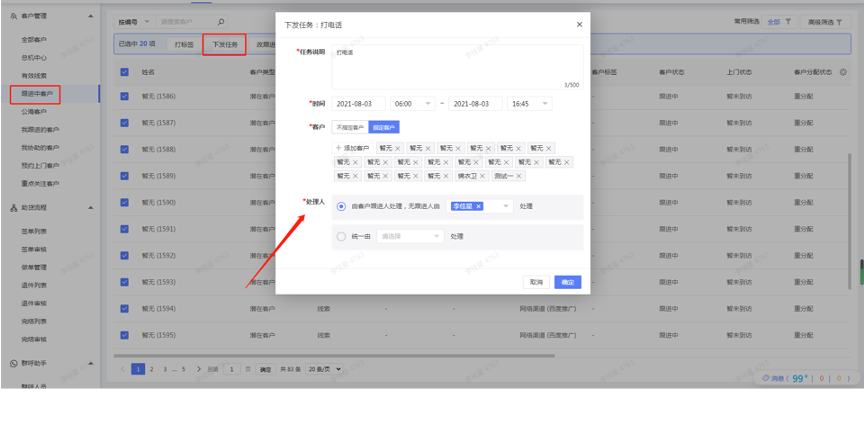Collapse the 客户管理 menu section
The image size is (864, 422).
90,16
